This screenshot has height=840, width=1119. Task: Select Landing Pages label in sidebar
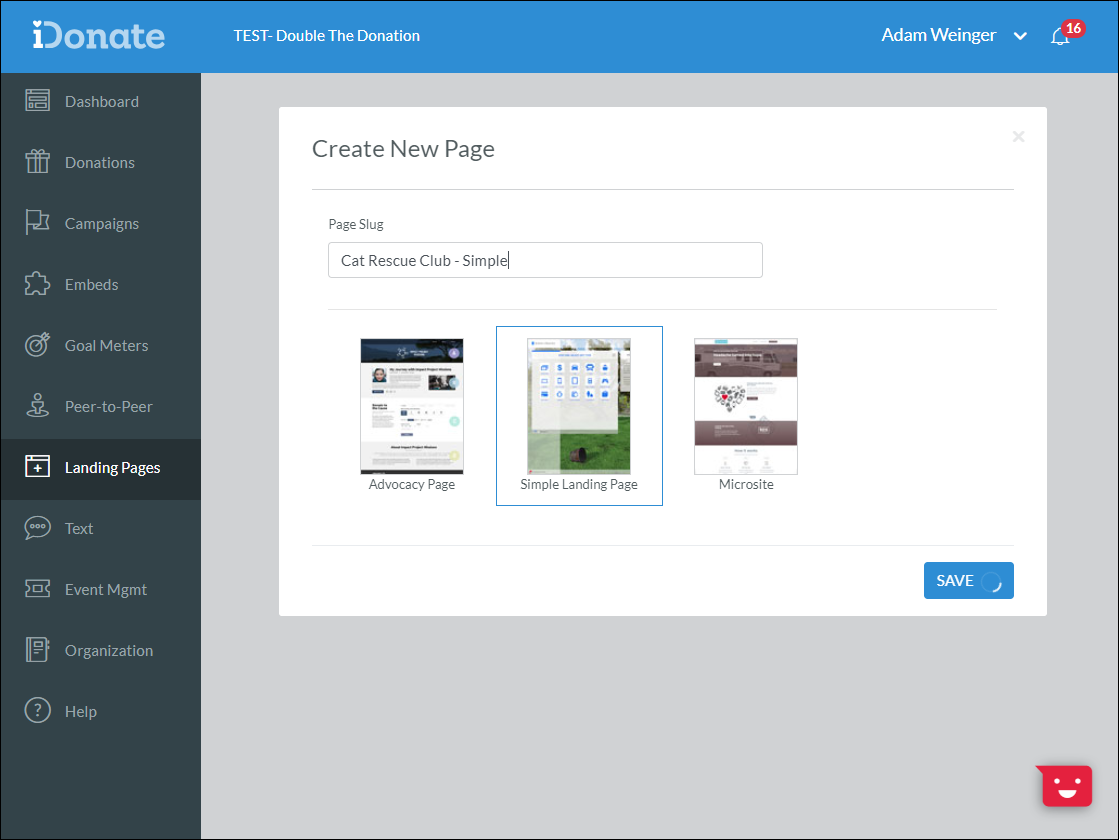pyautogui.click(x=113, y=467)
